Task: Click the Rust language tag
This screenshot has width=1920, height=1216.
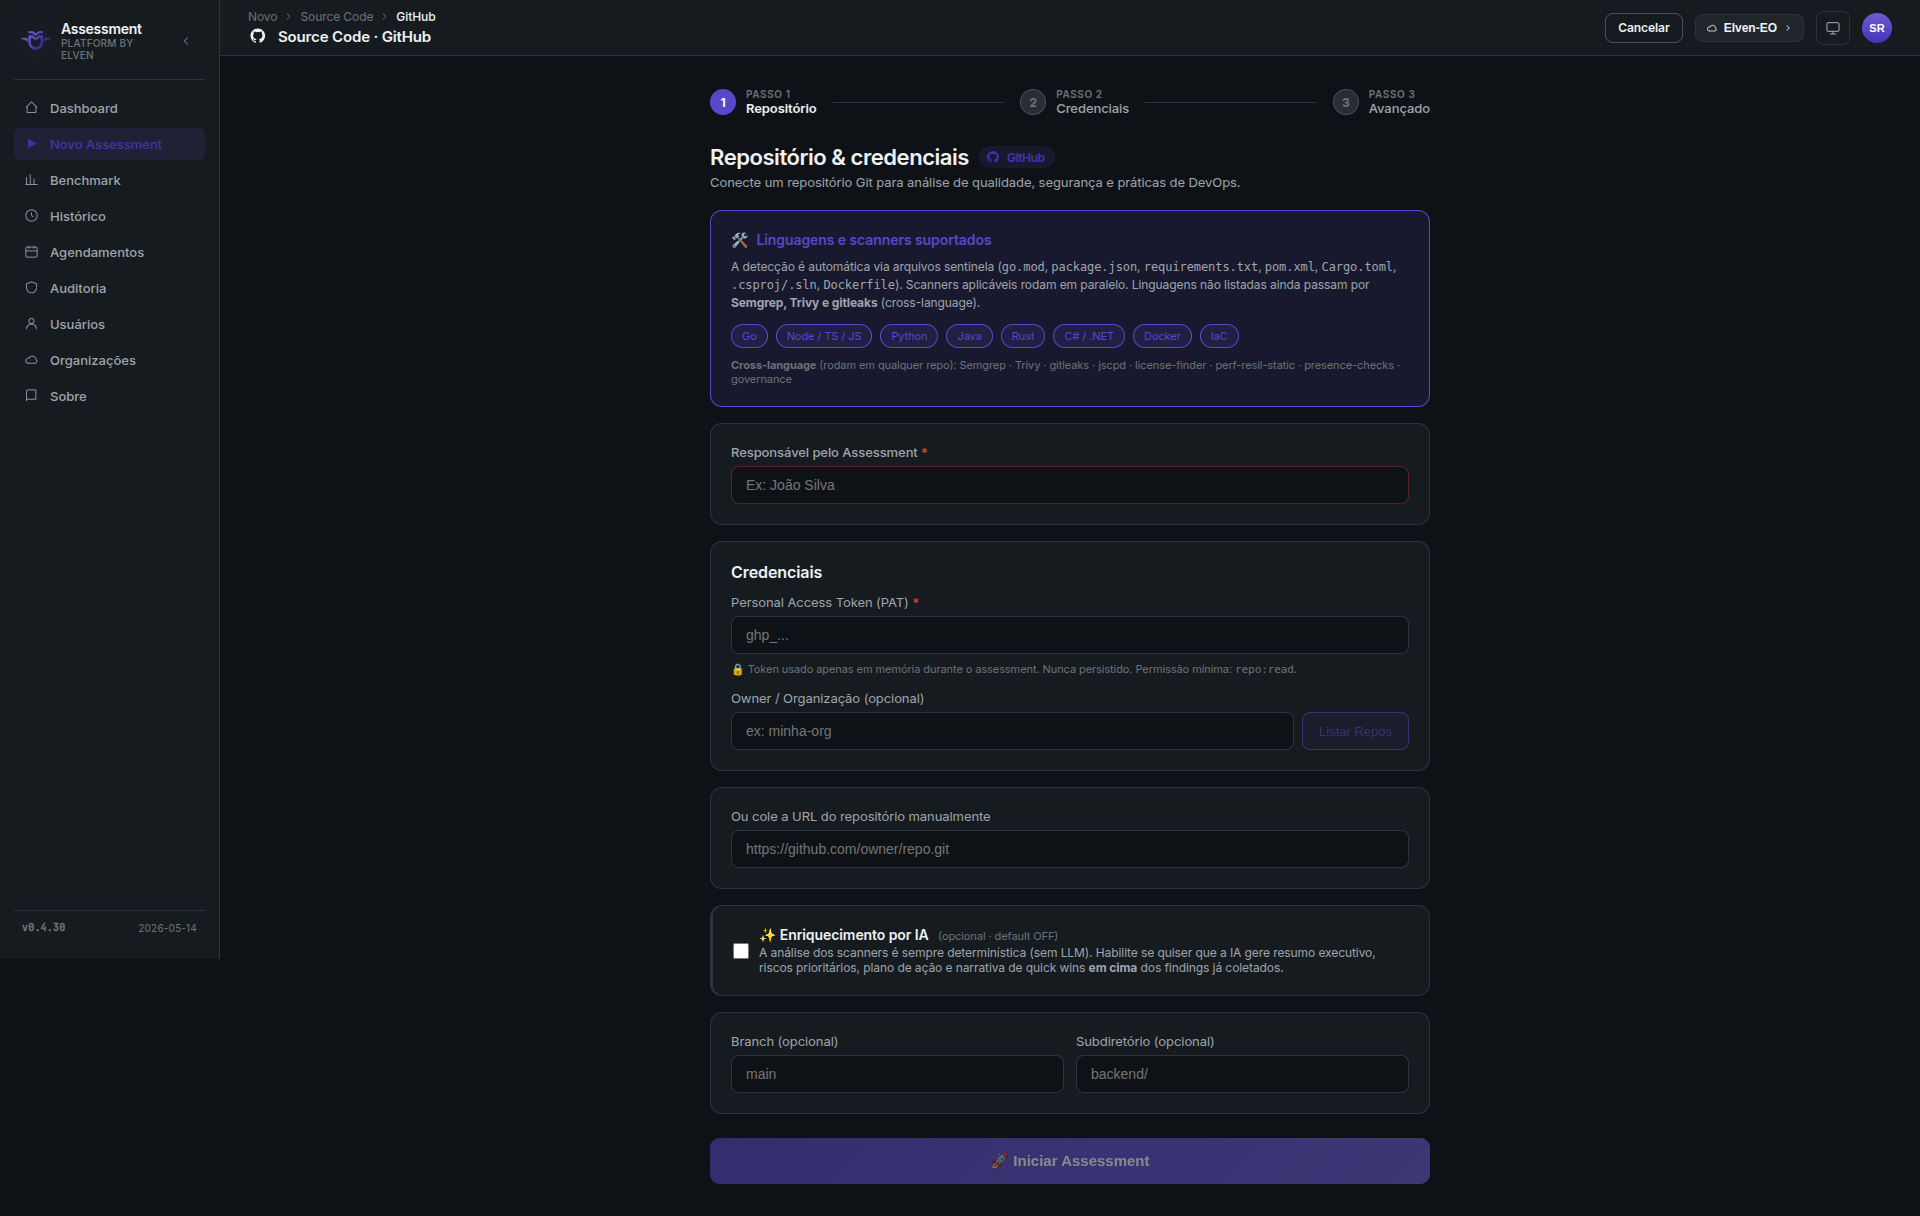Action: (1023, 336)
